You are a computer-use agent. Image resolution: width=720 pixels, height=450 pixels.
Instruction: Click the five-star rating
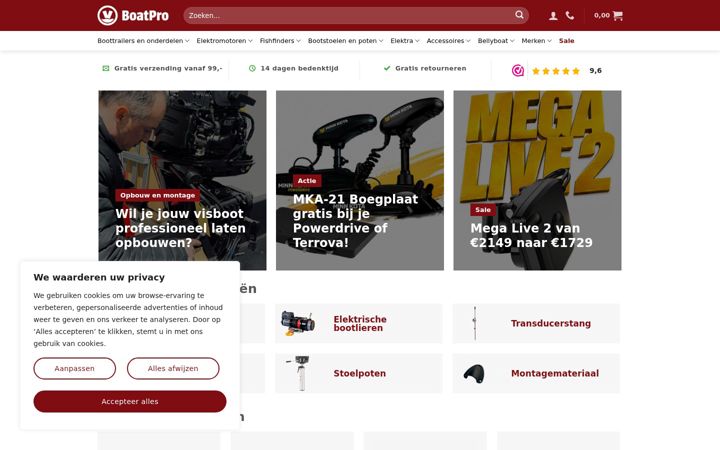point(556,71)
